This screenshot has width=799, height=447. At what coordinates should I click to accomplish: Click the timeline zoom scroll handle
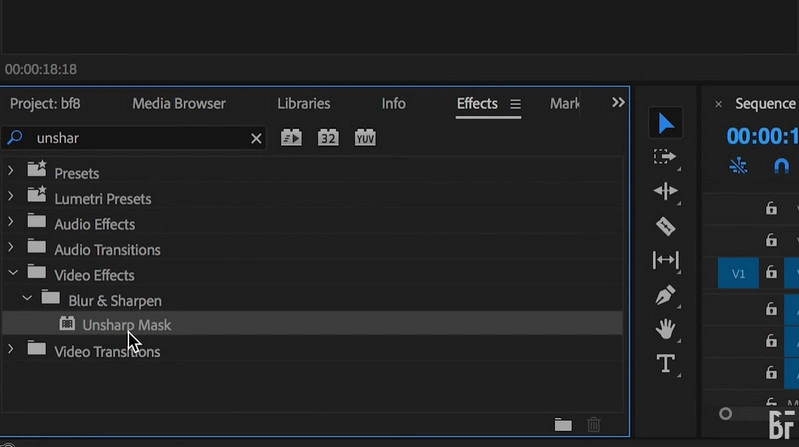click(x=726, y=414)
